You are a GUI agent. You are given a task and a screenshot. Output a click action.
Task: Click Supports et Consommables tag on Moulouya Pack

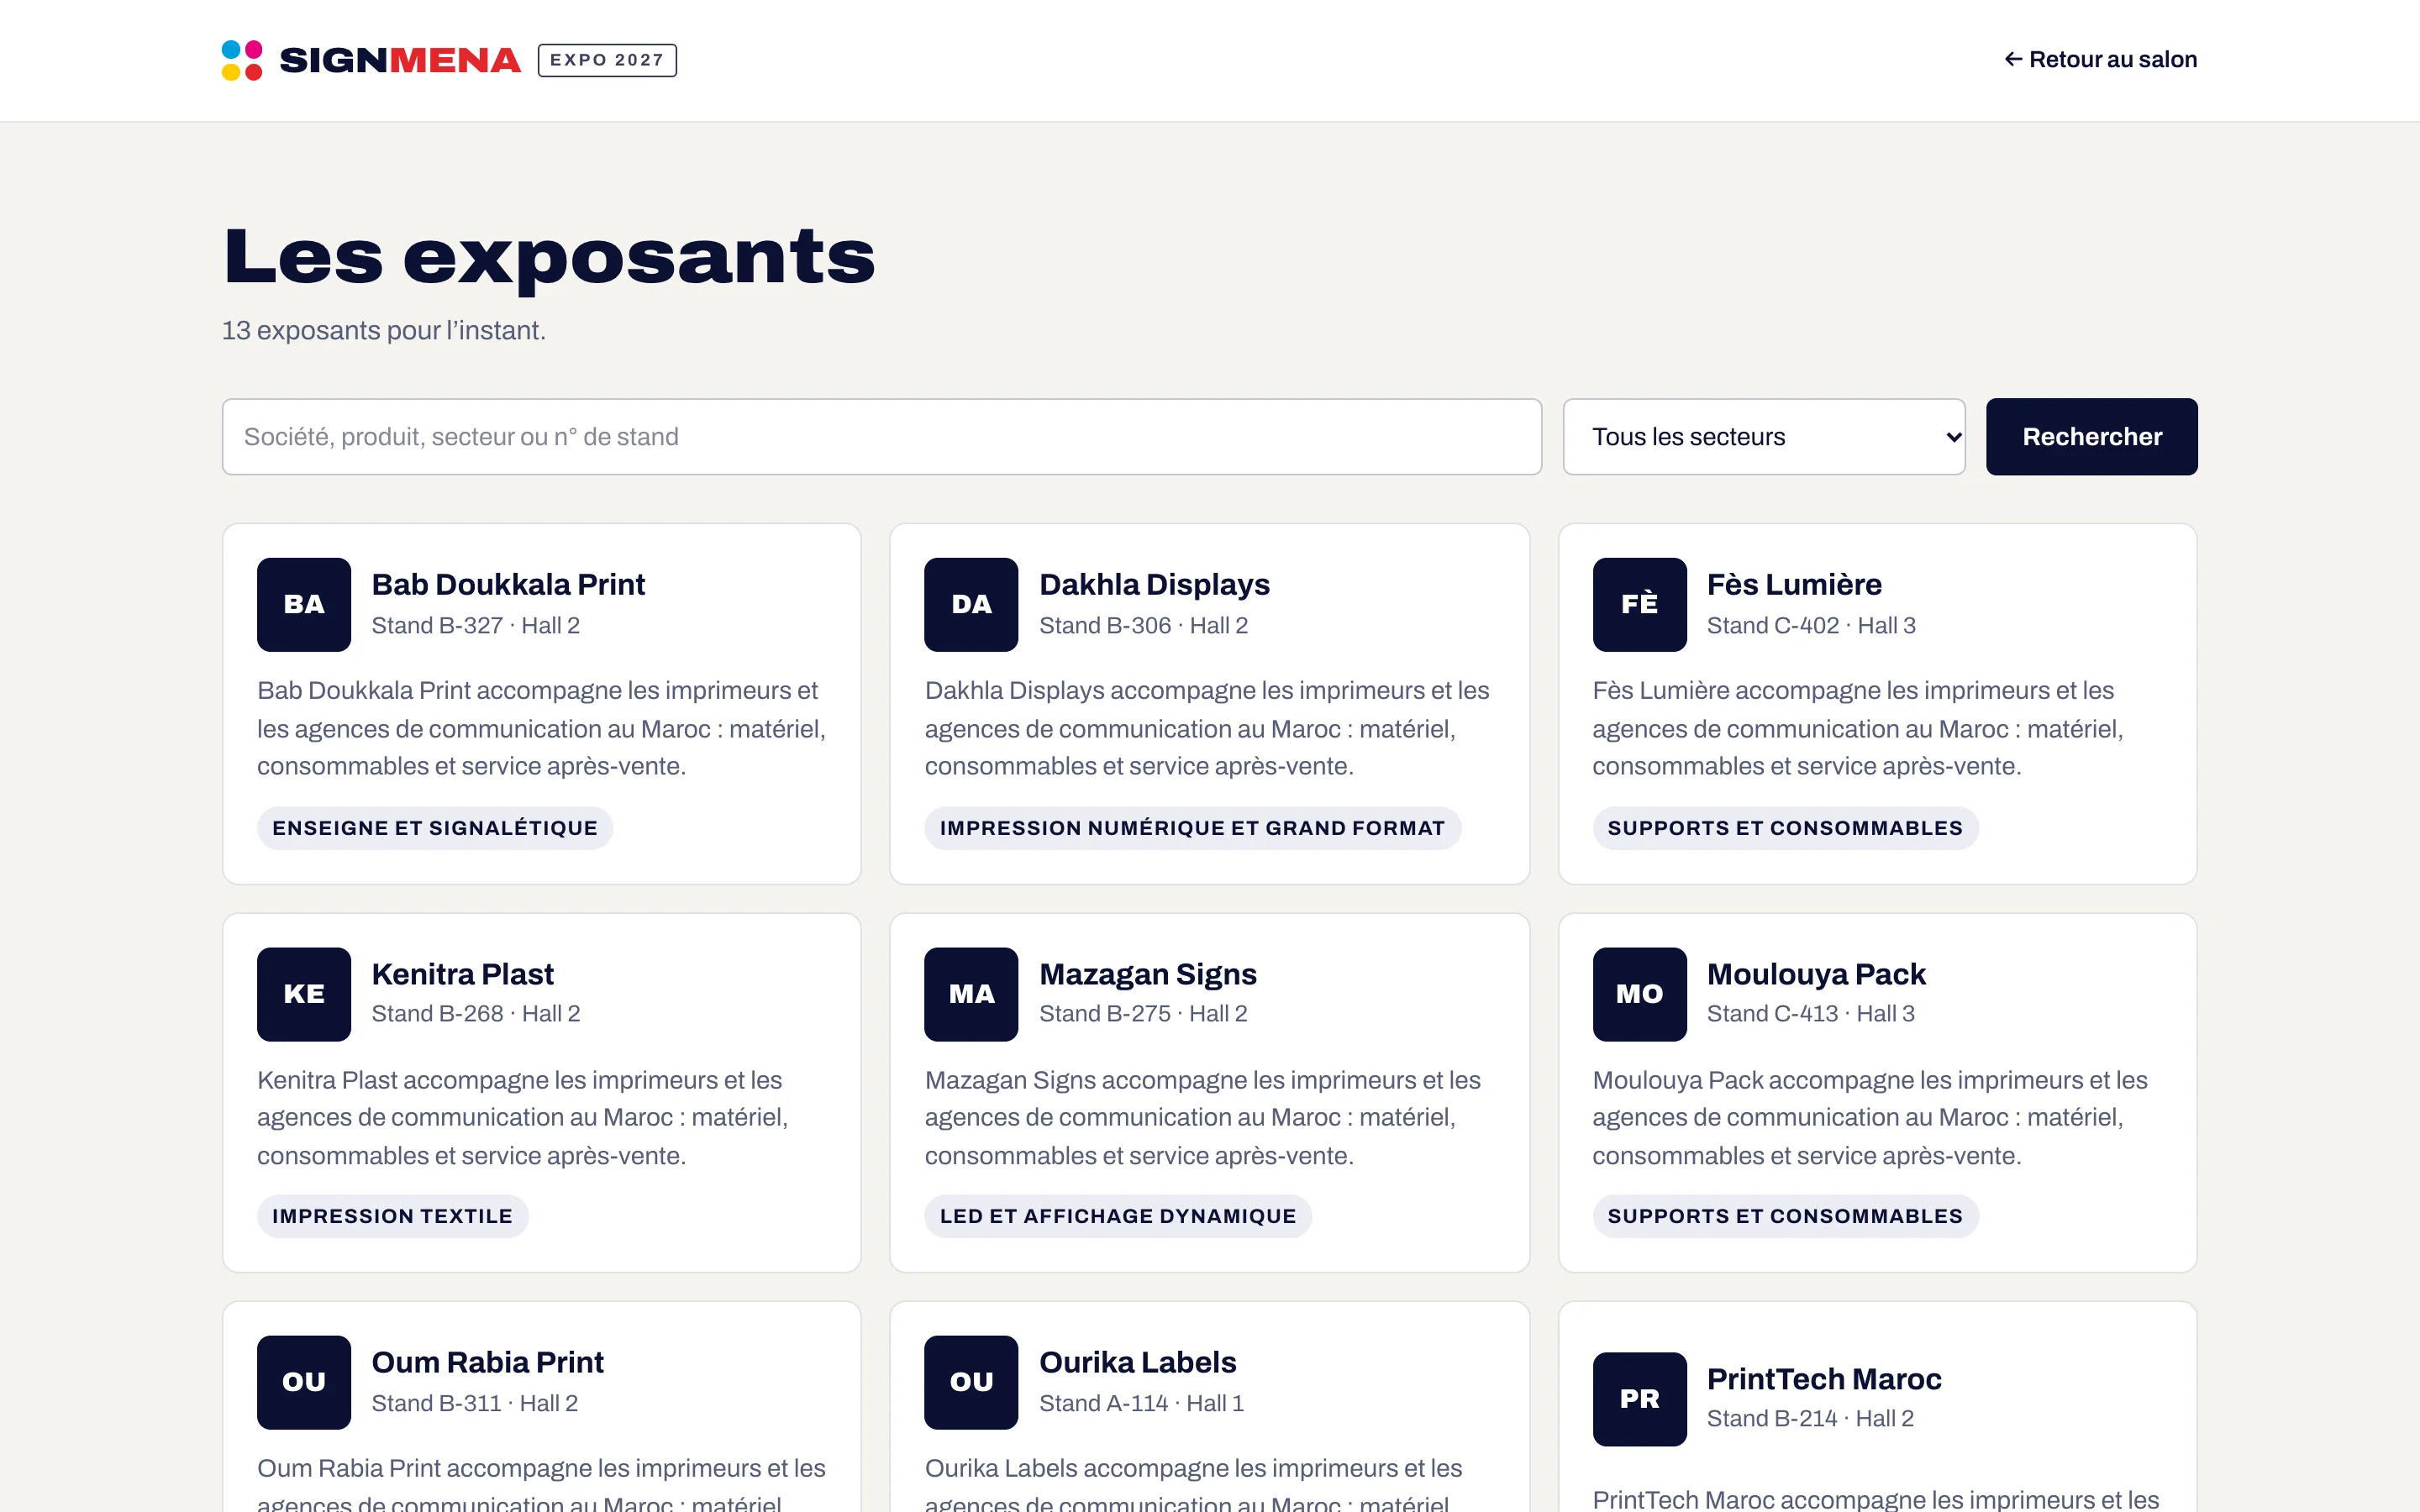tap(1785, 1216)
